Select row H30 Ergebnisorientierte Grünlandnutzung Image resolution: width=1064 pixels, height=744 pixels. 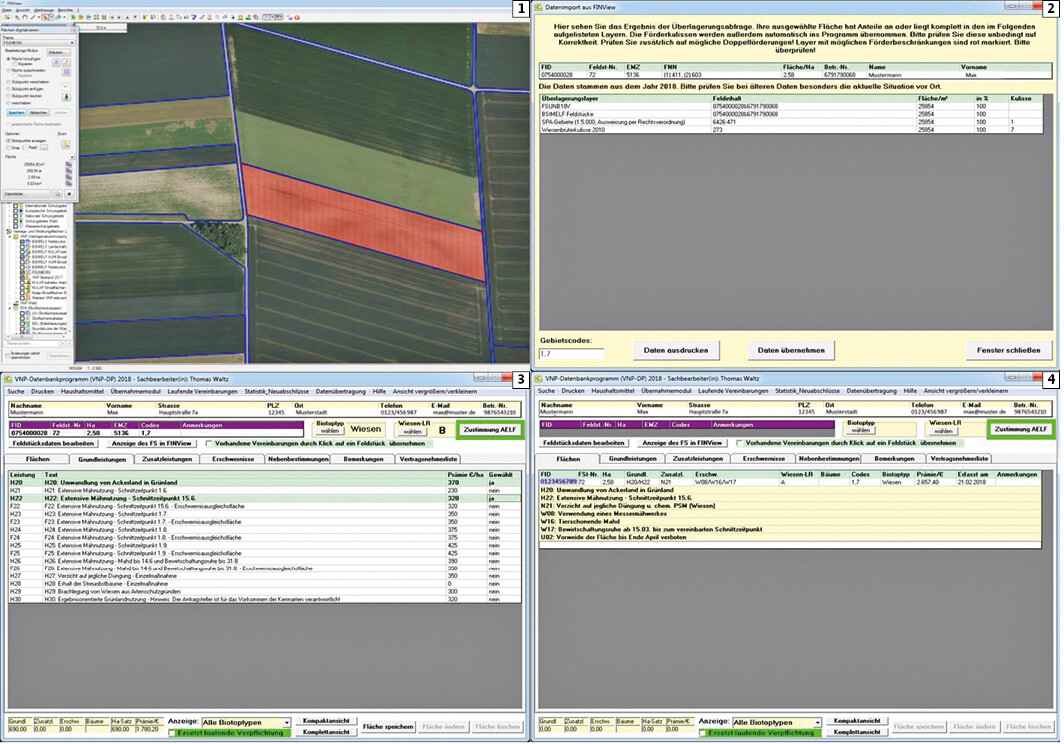click(265, 599)
